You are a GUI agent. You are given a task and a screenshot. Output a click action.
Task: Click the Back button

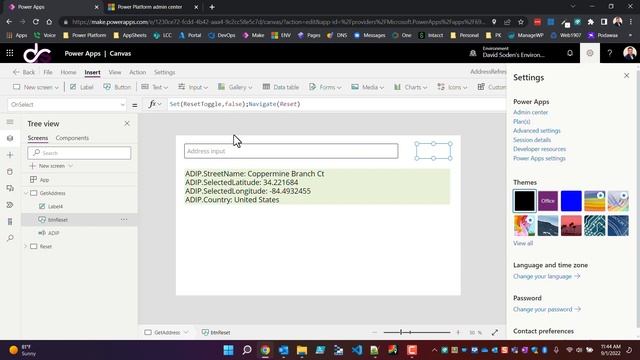click(x=24, y=72)
